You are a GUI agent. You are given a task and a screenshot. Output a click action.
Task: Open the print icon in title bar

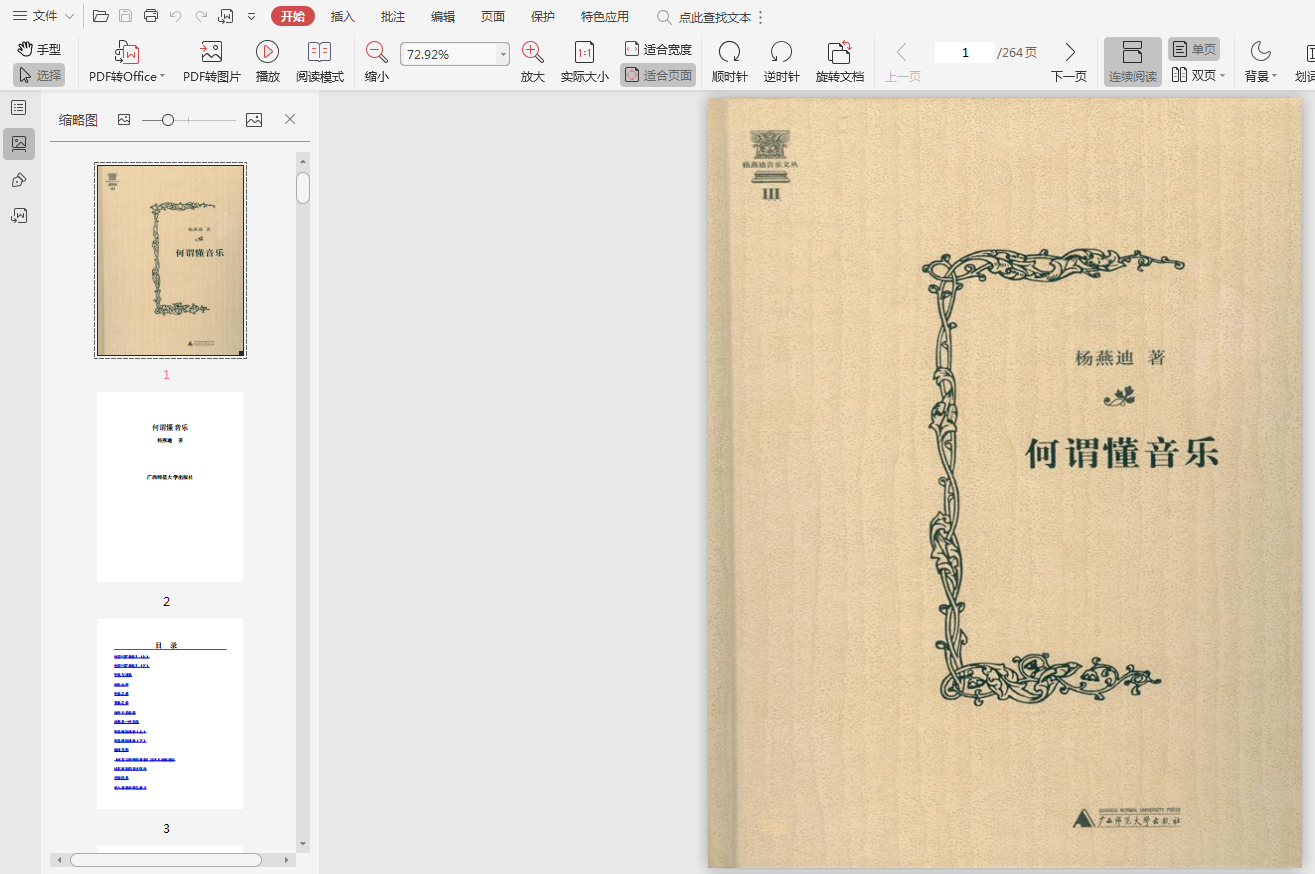click(151, 16)
